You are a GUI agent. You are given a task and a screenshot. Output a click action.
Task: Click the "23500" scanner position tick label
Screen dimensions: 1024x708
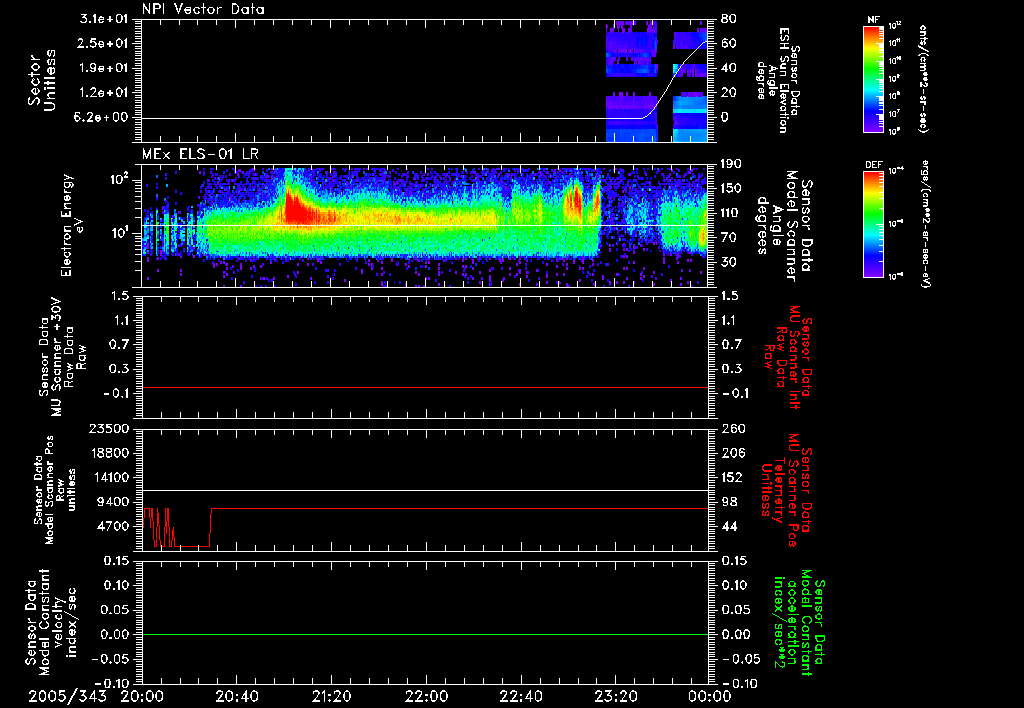(109, 428)
